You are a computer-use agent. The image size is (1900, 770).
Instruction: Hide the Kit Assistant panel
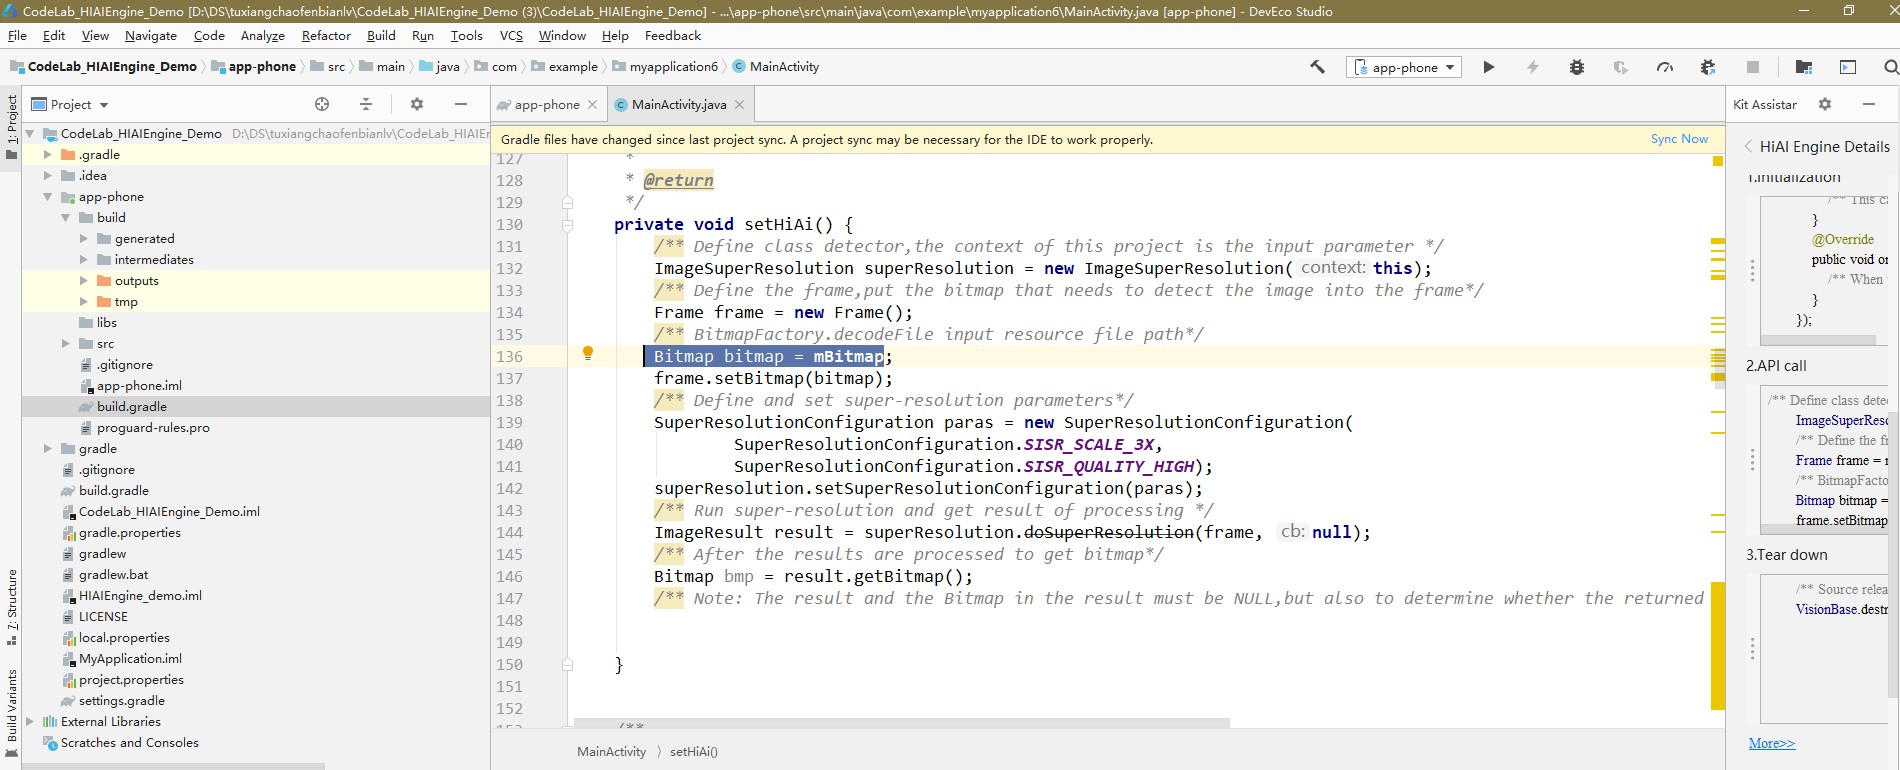1869,104
